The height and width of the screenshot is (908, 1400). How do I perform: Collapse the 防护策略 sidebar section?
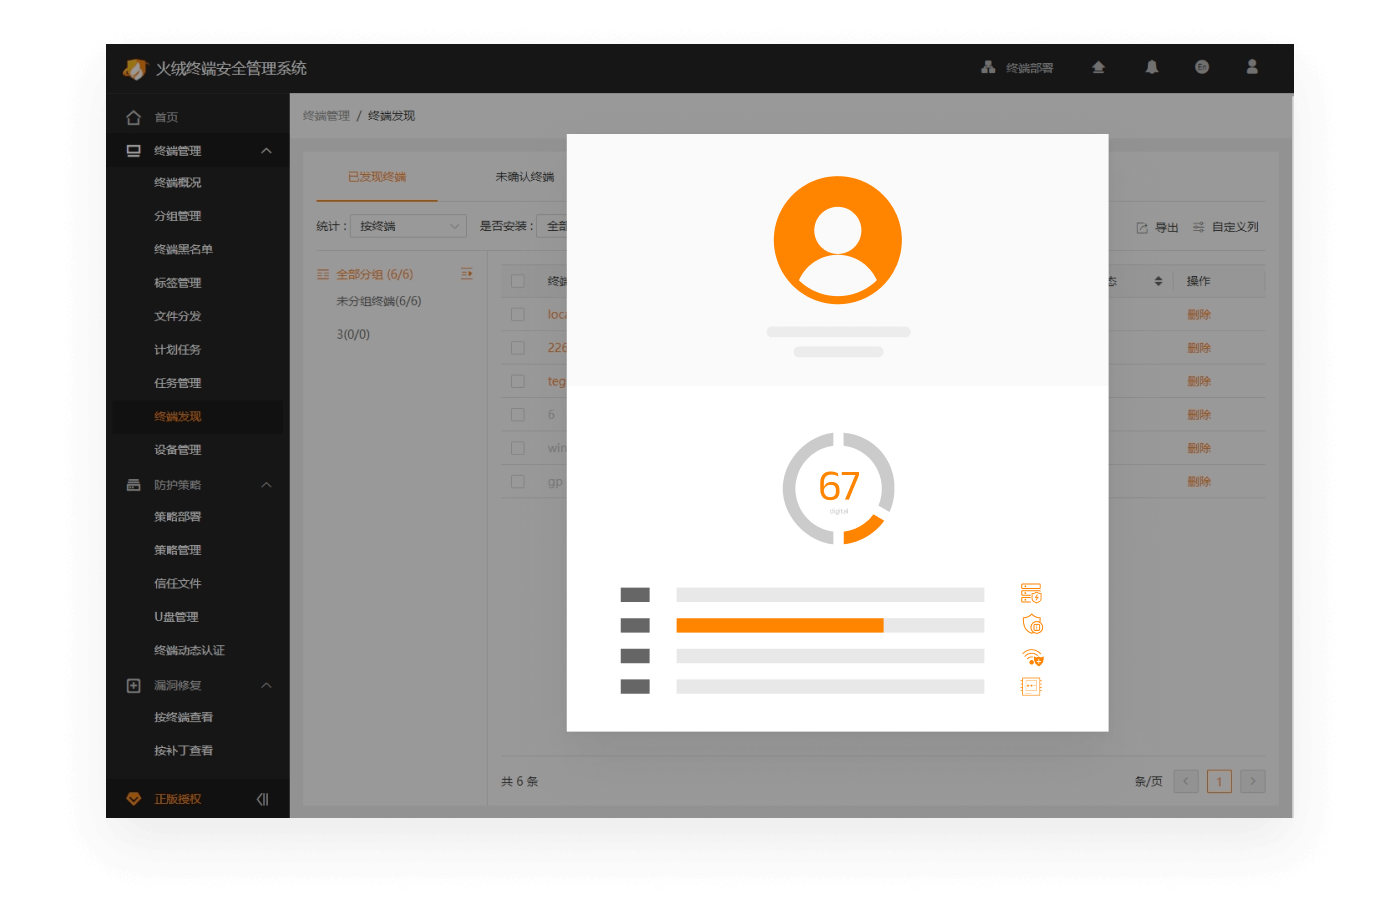point(266,485)
